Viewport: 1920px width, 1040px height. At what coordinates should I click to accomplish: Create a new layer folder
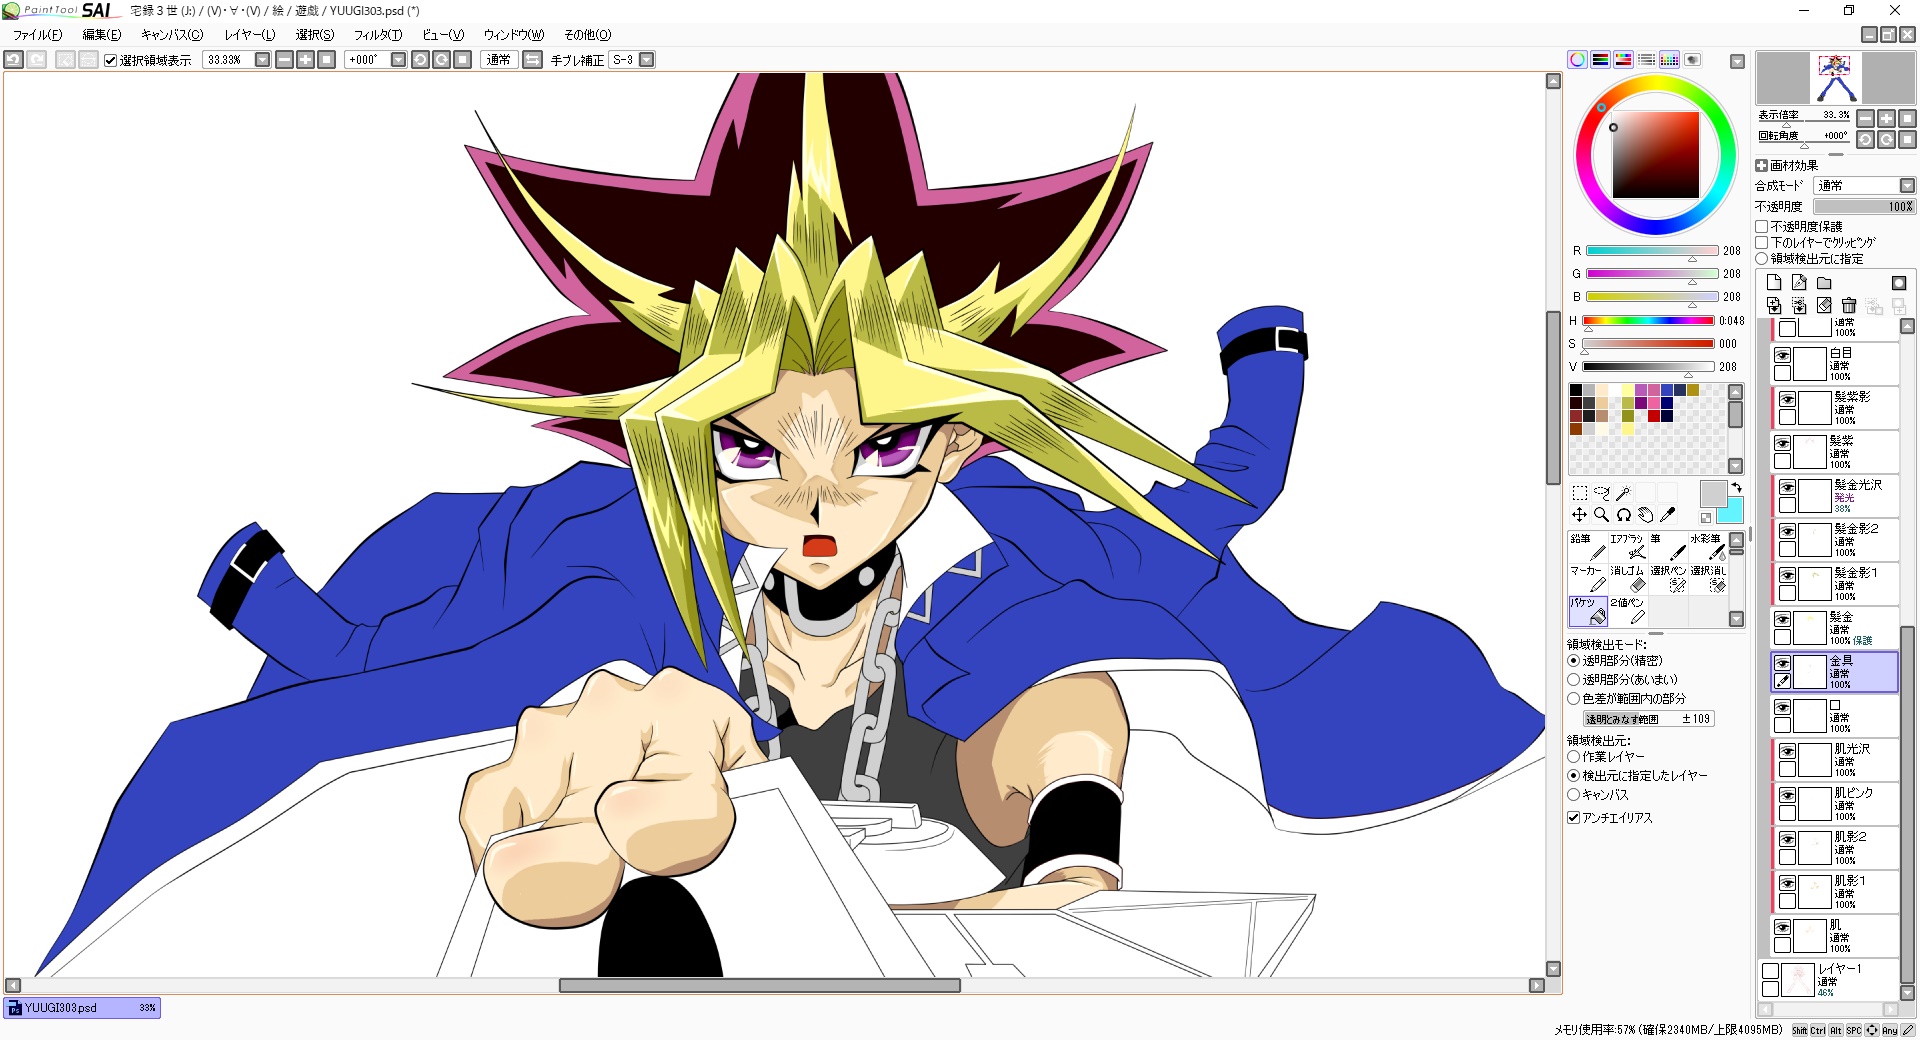[1824, 283]
